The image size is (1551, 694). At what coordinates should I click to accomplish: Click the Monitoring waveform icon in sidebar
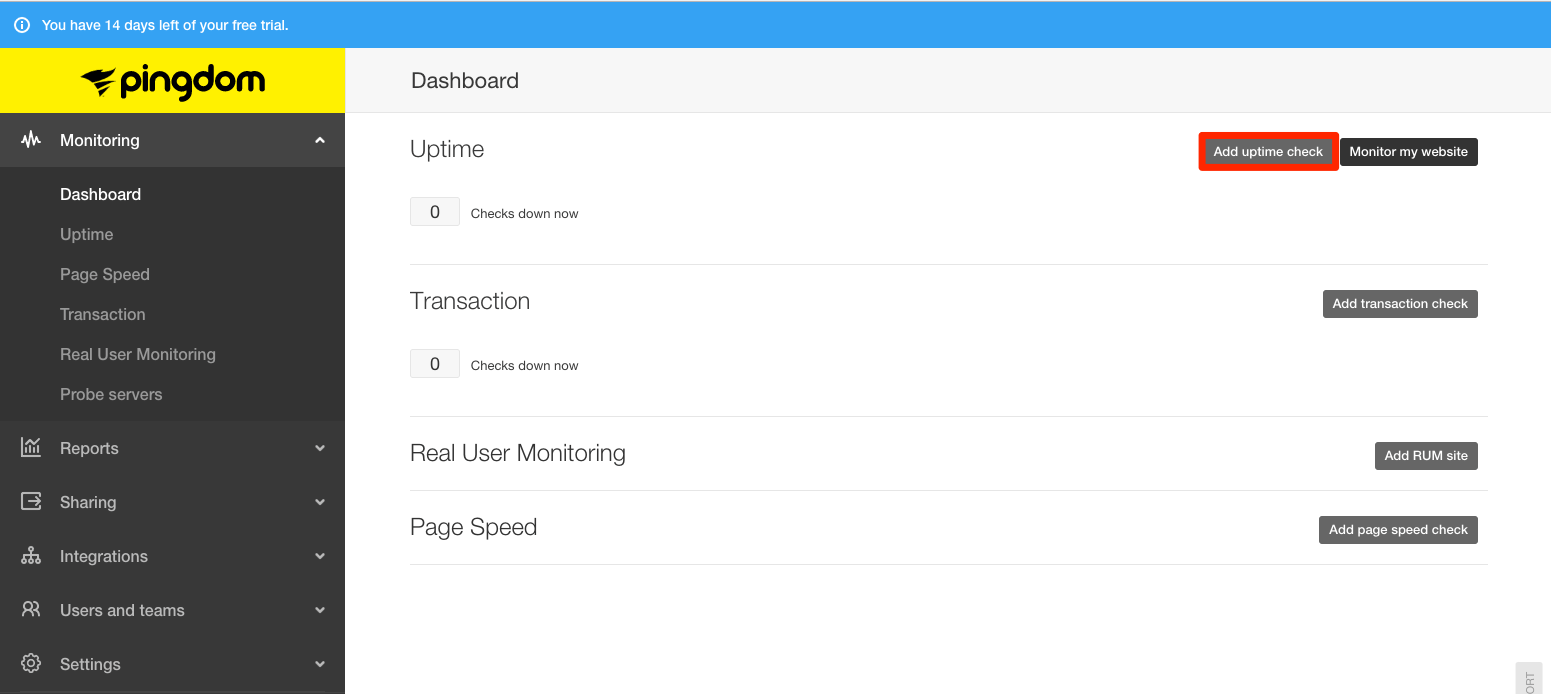31,140
